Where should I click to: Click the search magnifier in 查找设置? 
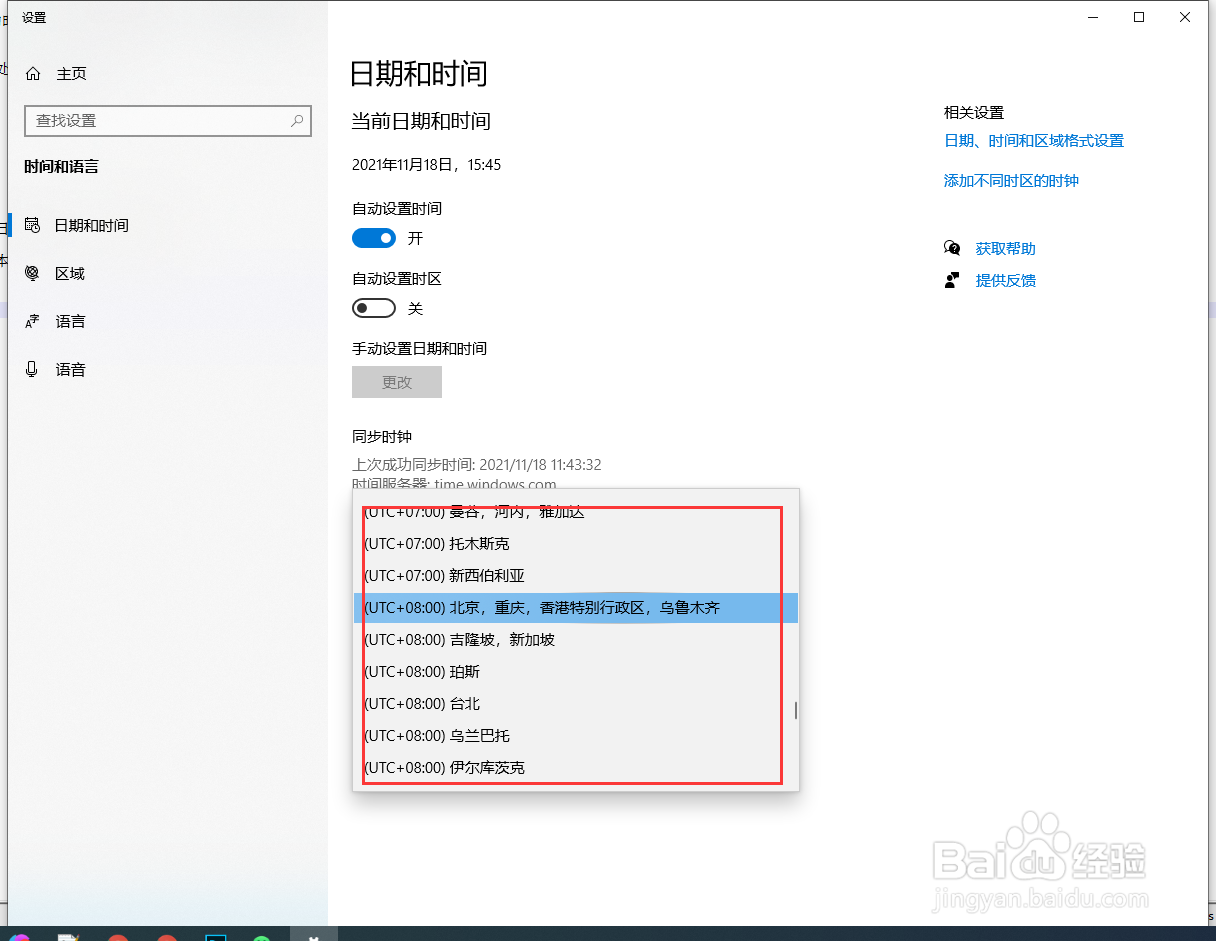click(297, 121)
